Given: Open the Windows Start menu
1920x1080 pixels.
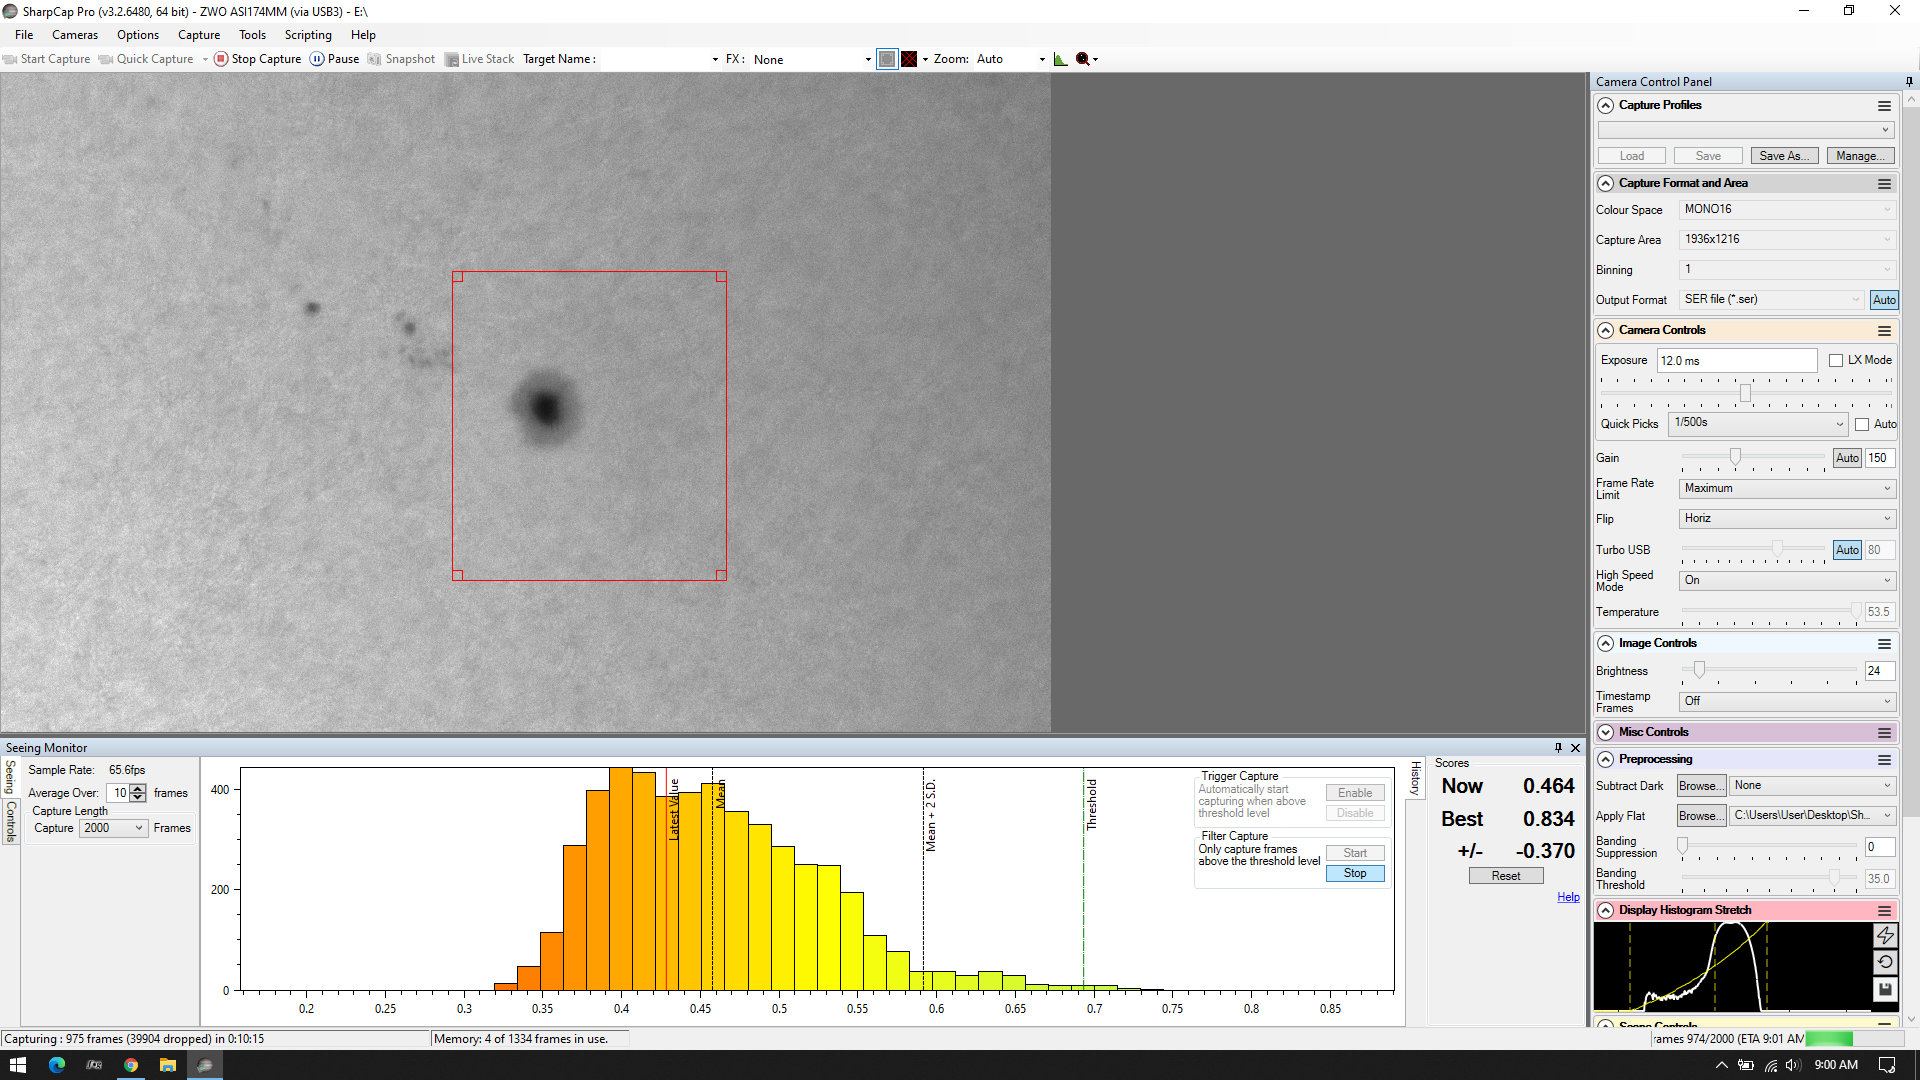Looking at the screenshot, I should pyautogui.click(x=18, y=1065).
